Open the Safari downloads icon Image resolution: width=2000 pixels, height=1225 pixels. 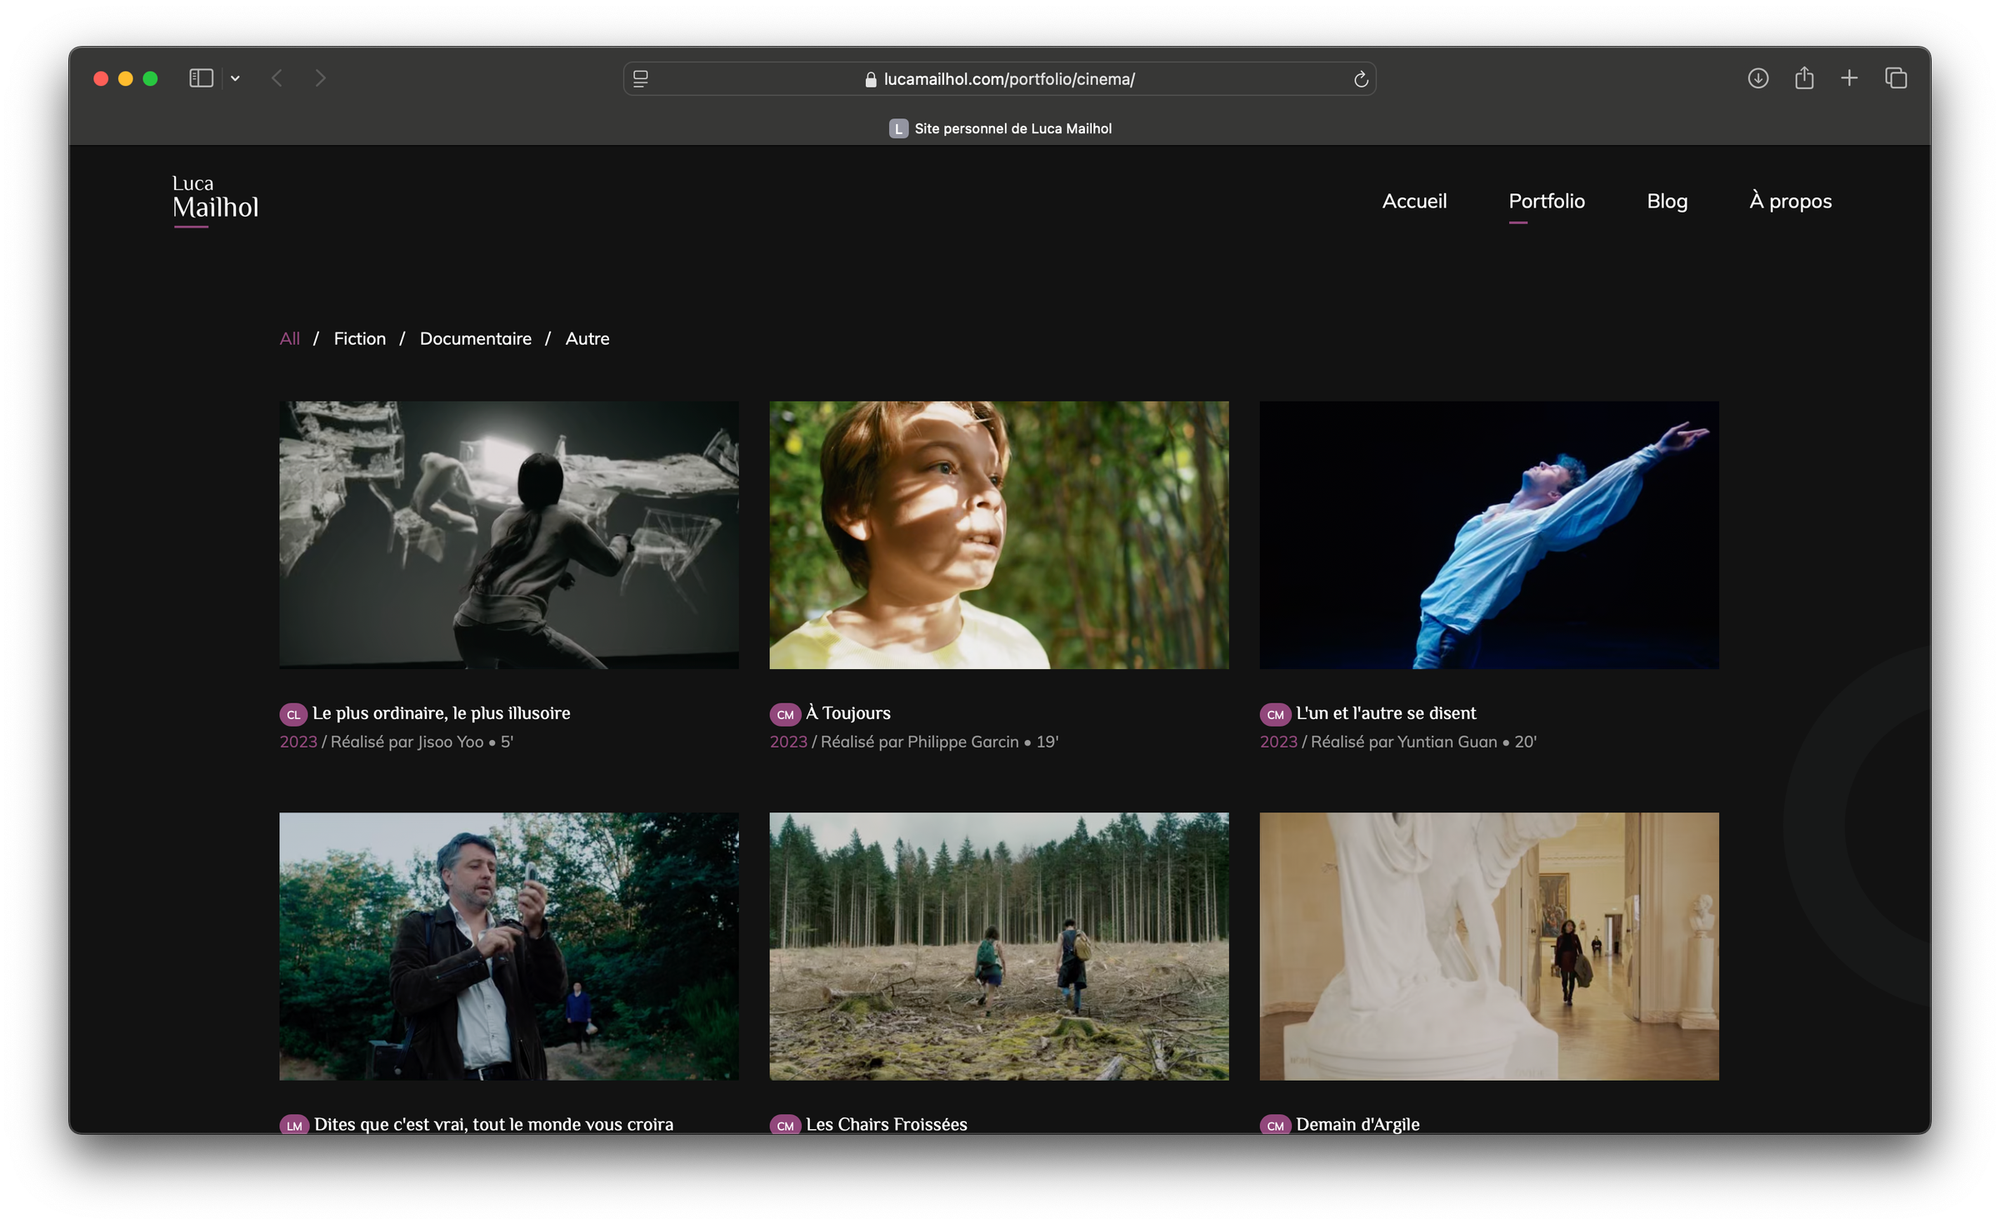point(1758,78)
